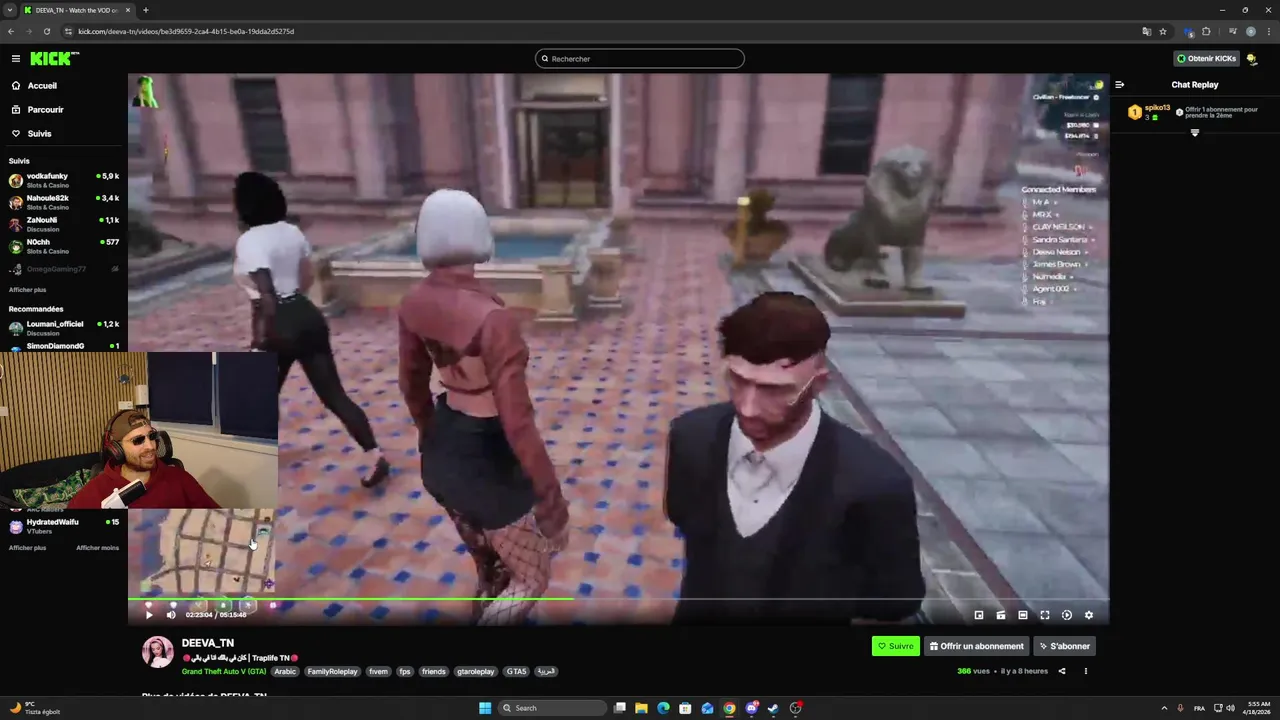Screen dimensions: 1280x720
Task: Mute the video volume speaker icon
Action: coord(171,615)
